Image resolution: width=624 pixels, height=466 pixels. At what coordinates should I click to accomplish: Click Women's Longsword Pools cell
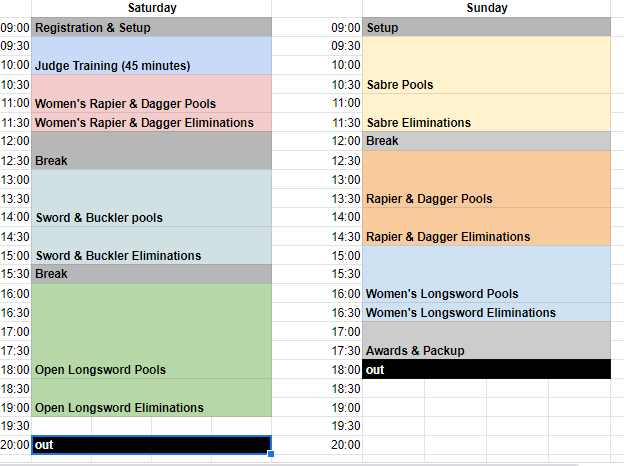point(486,274)
